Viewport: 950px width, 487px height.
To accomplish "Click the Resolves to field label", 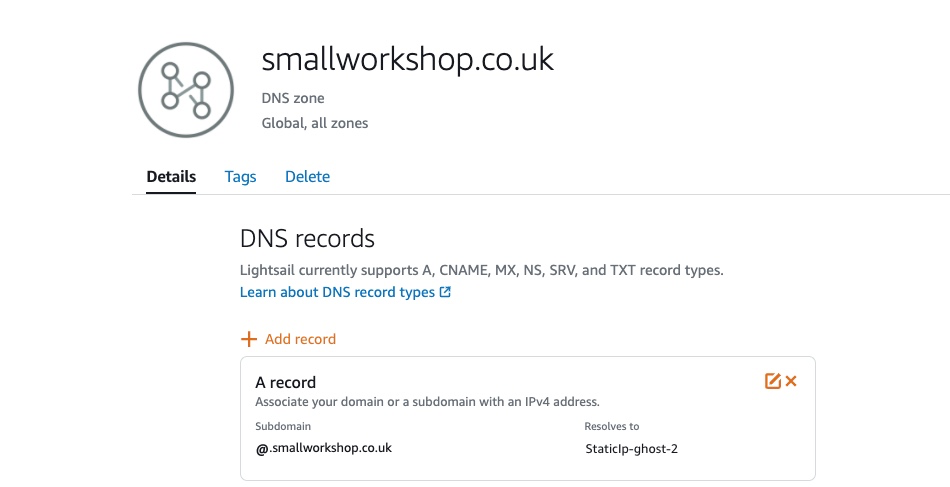I will [611, 426].
